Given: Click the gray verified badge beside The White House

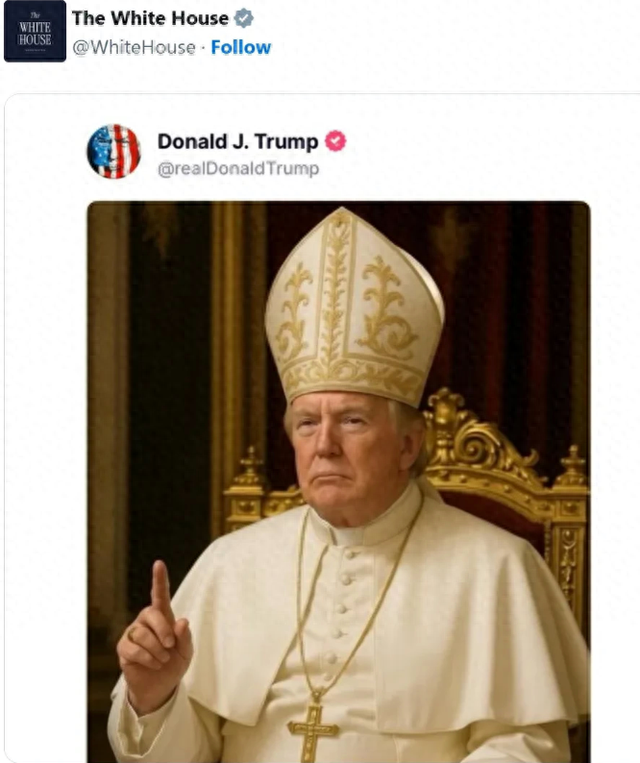Looking at the screenshot, I should (243, 18).
